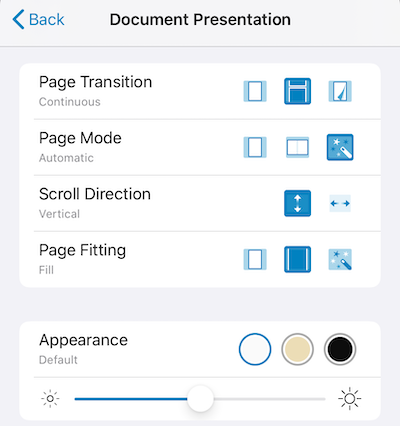The width and height of the screenshot is (400, 426).
Task: Set Page Mode to single page
Action: (x=255, y=147)
